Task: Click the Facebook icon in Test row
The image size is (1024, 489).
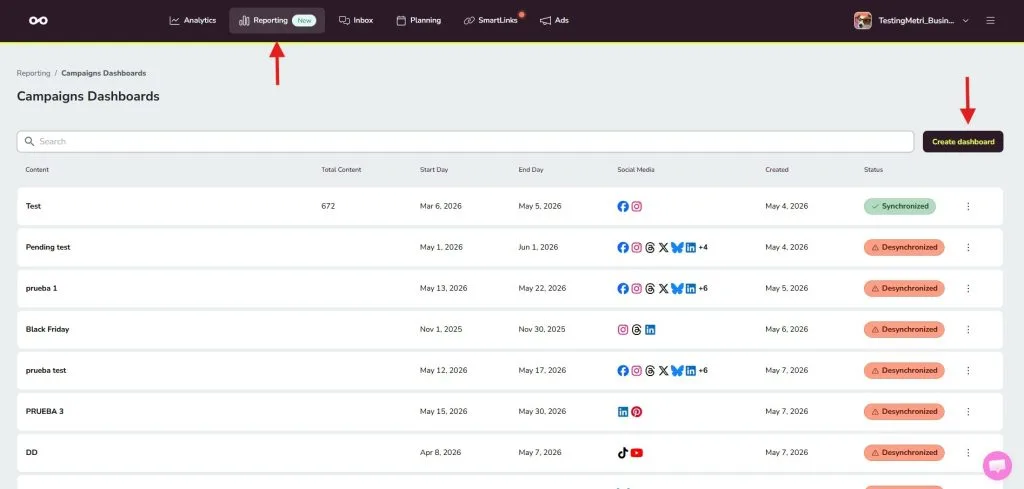Action: tap(623, 206)
